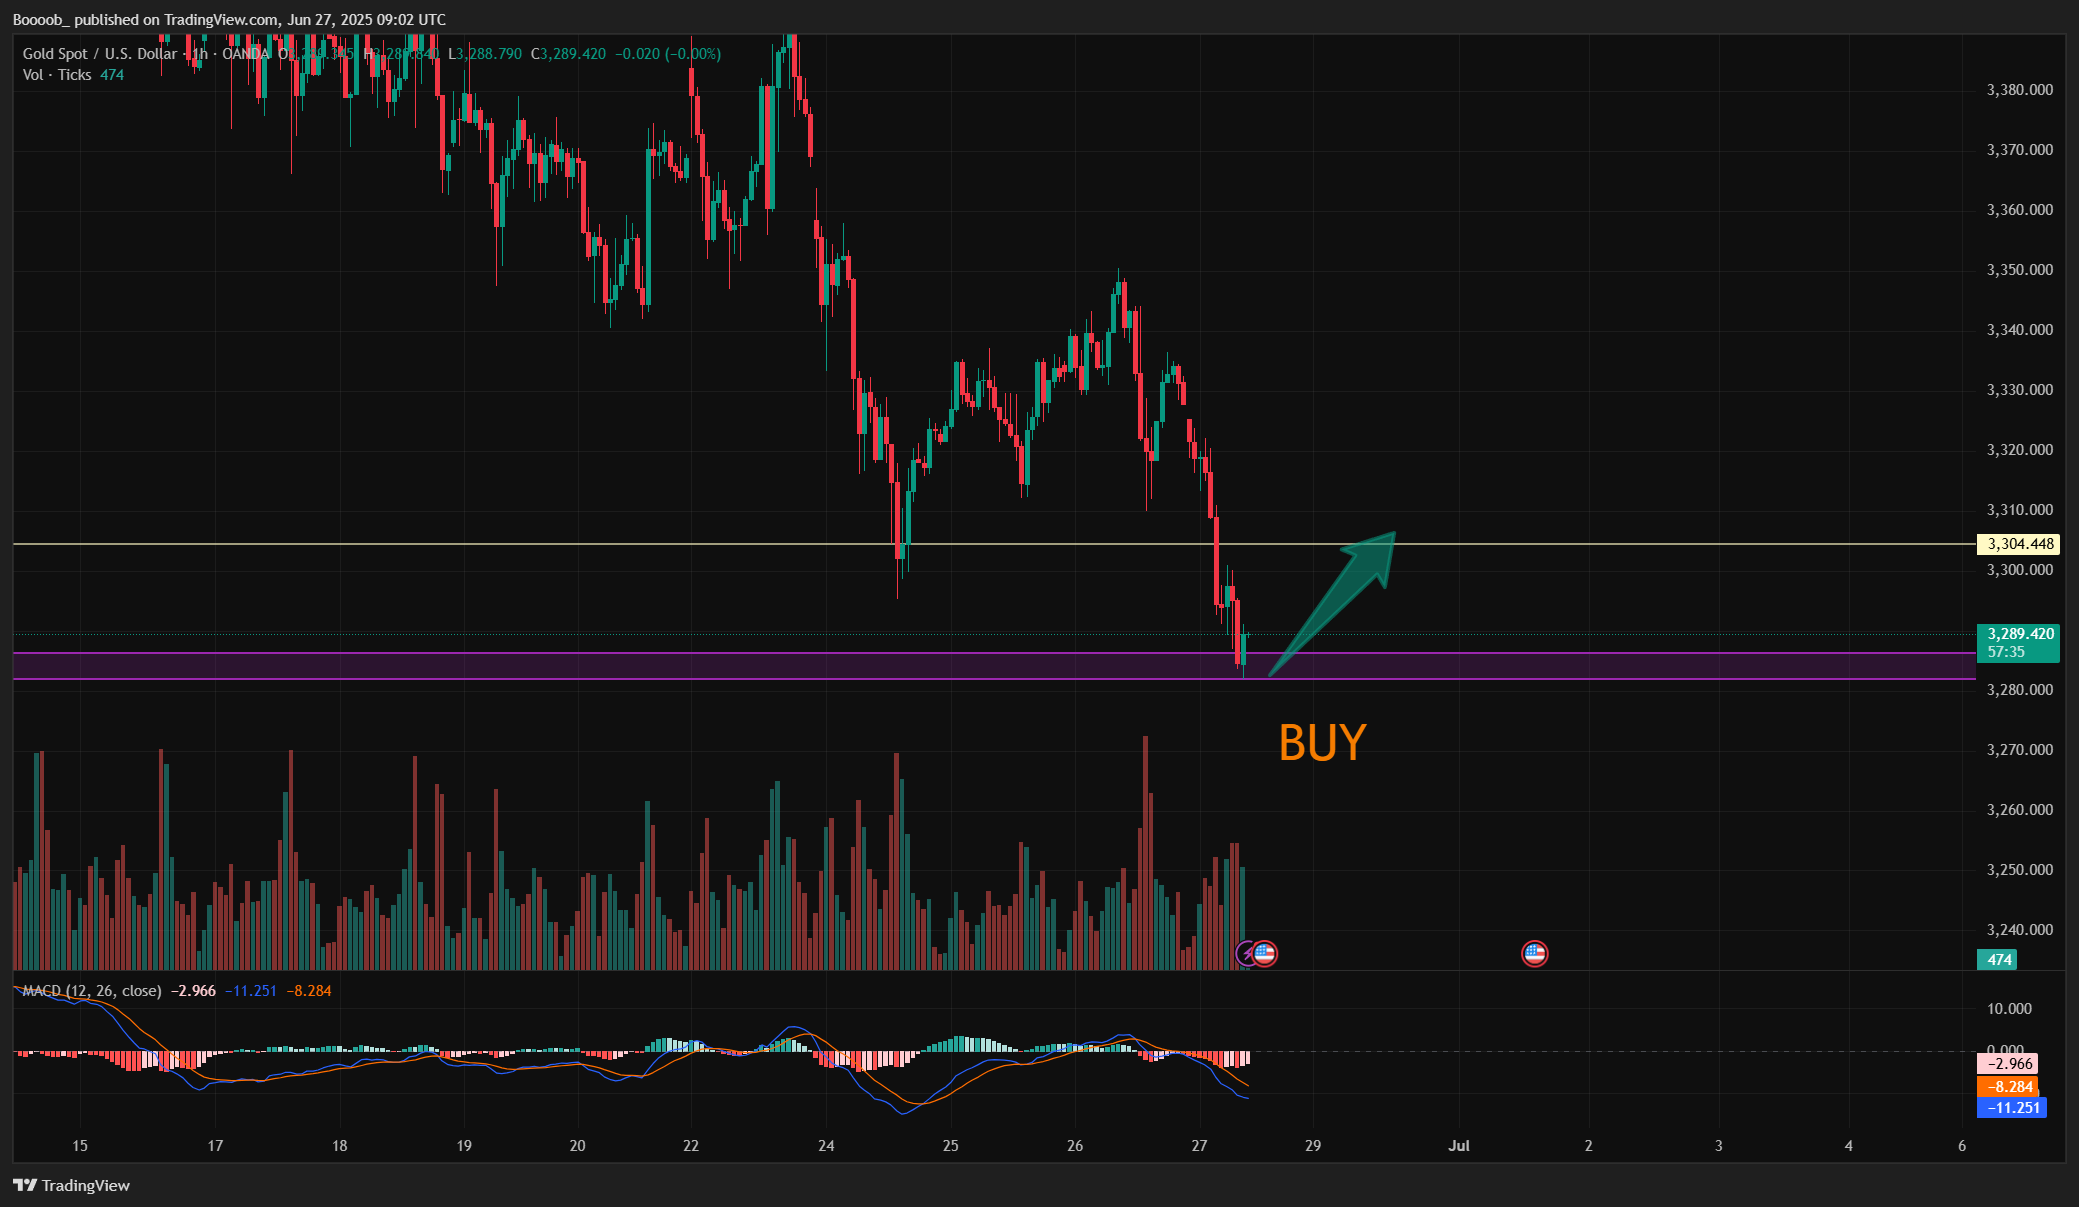Click the orange BUY text annotation
Image resolution: width=2079 pixels, height=1207 pixels.
[x=1322, y=743]
